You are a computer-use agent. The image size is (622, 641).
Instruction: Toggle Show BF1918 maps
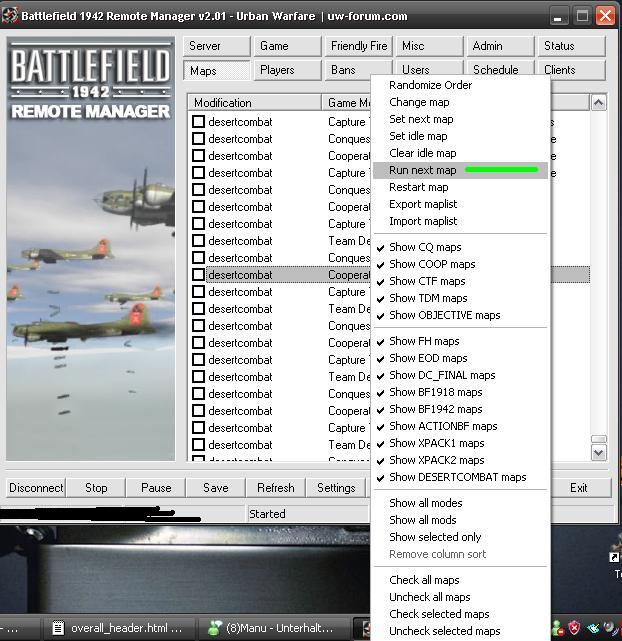[x=460, y=392]
